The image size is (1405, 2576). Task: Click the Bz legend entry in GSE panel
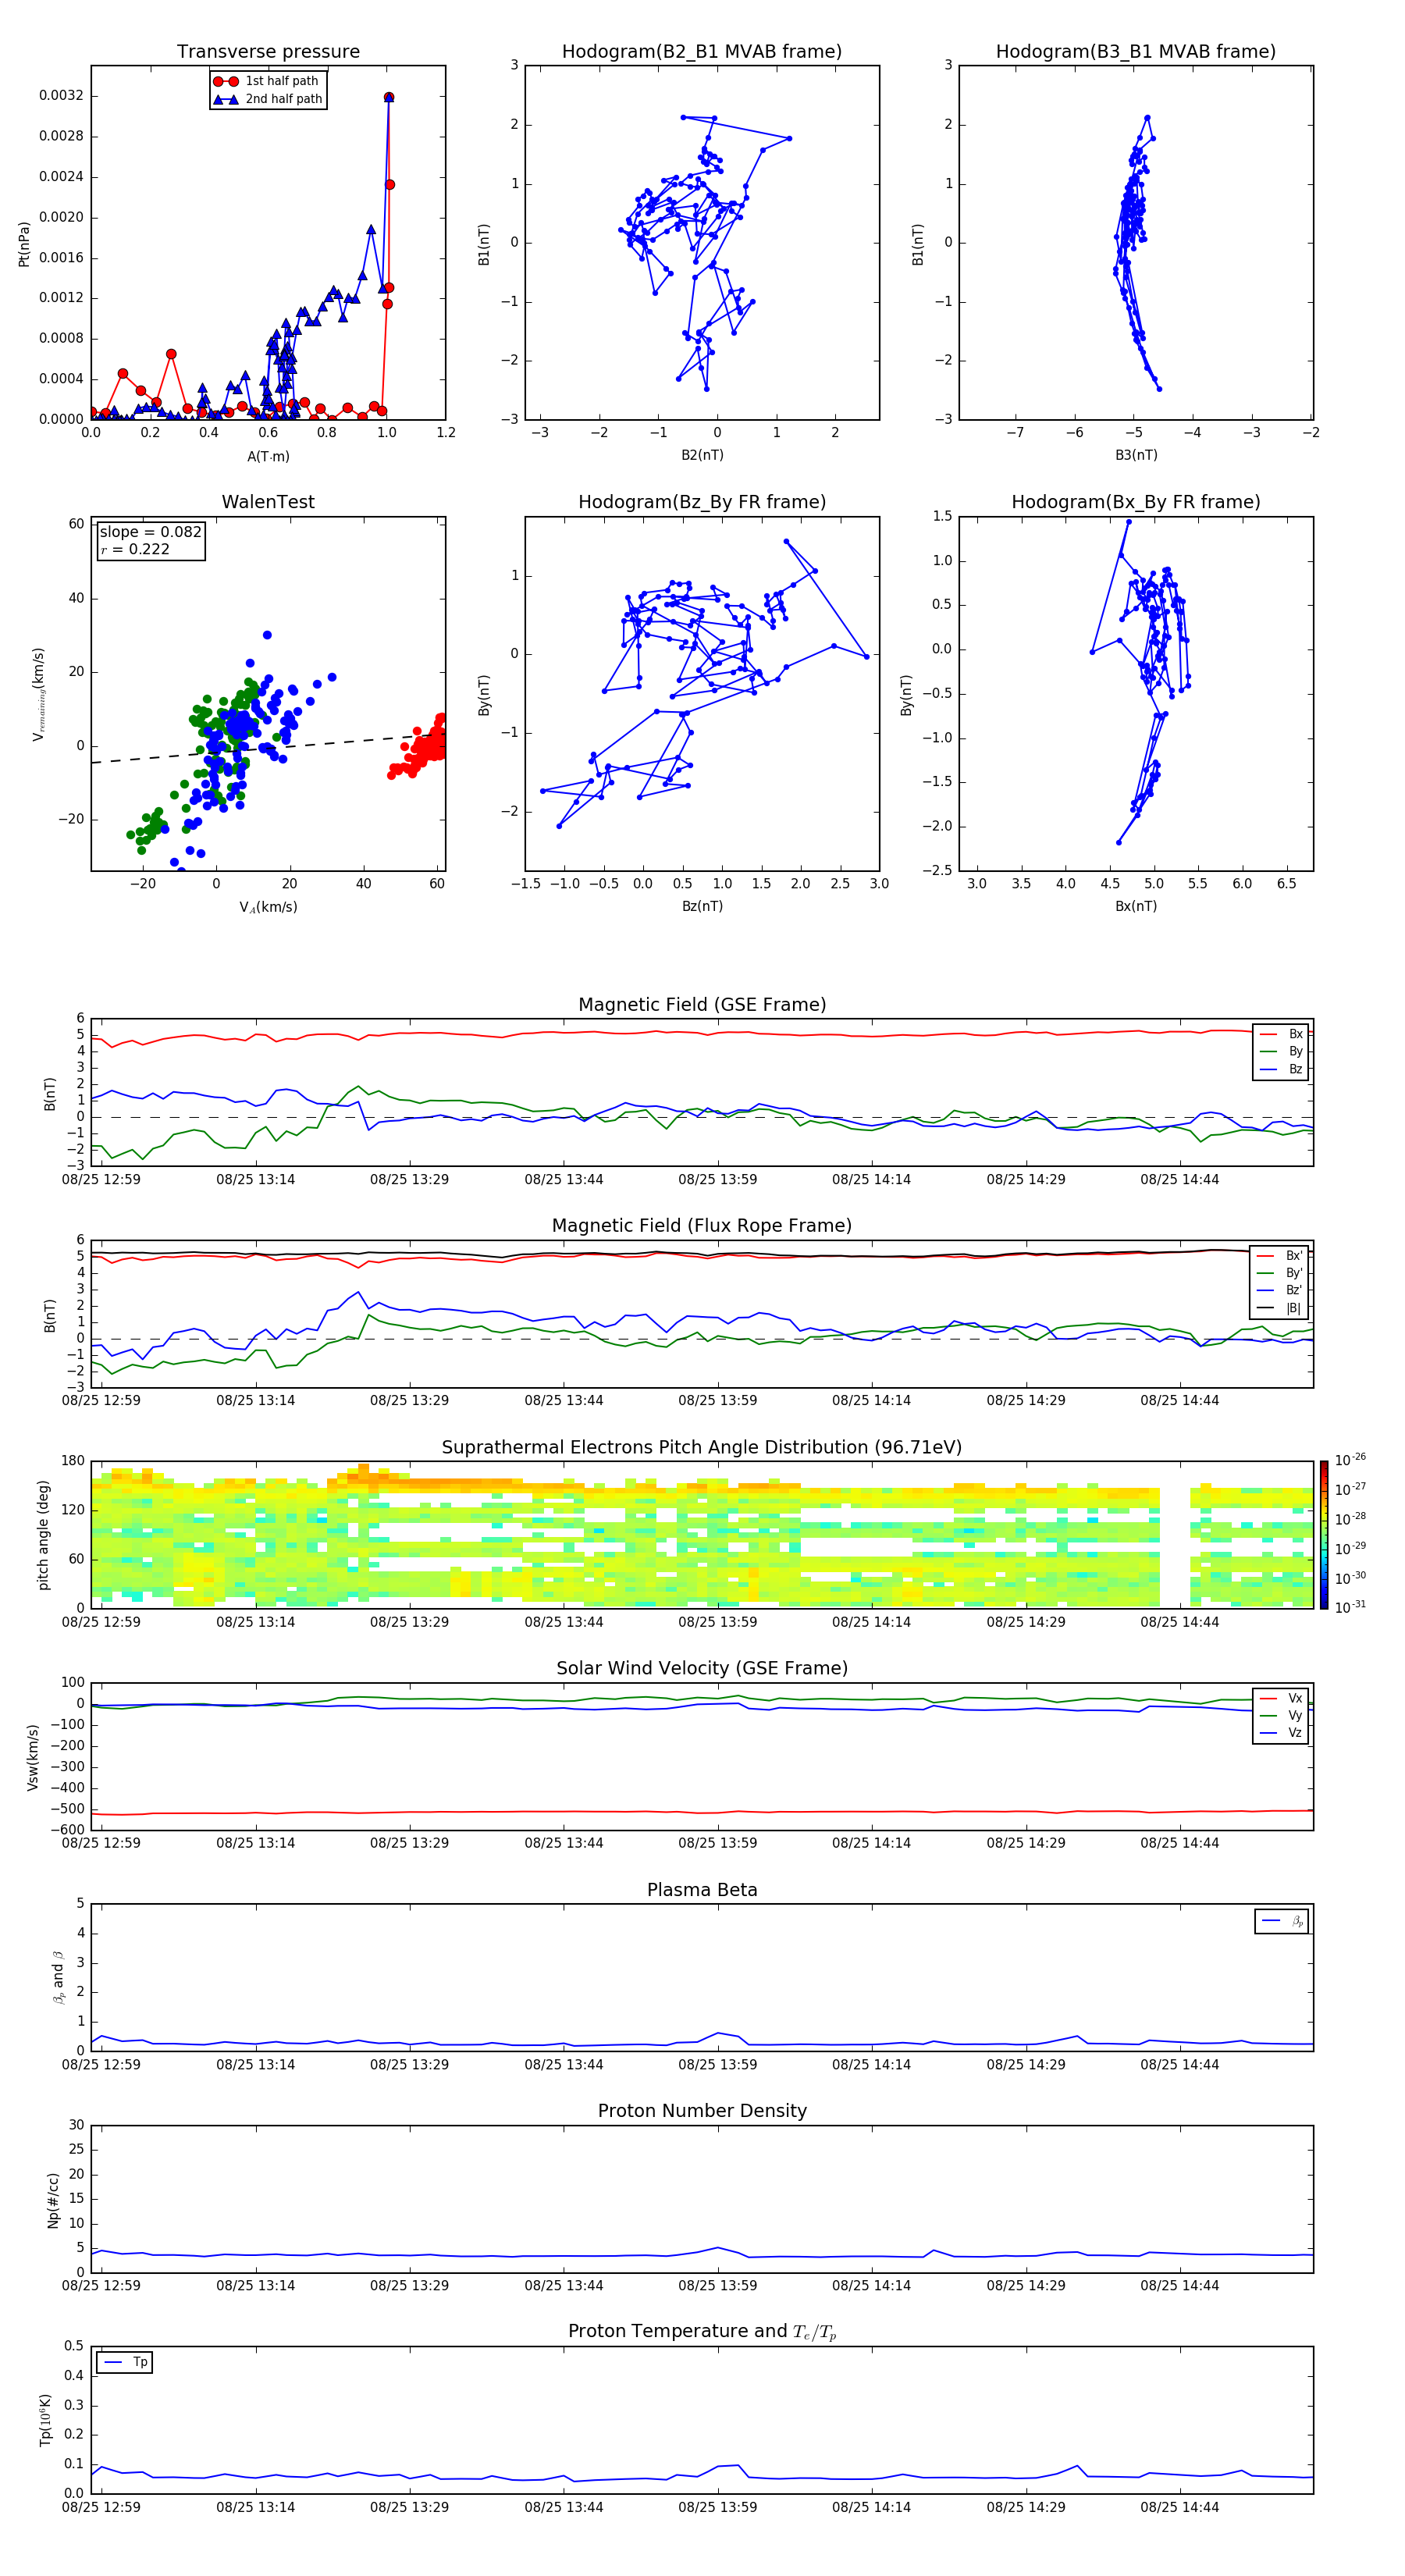[1281, 1069]
